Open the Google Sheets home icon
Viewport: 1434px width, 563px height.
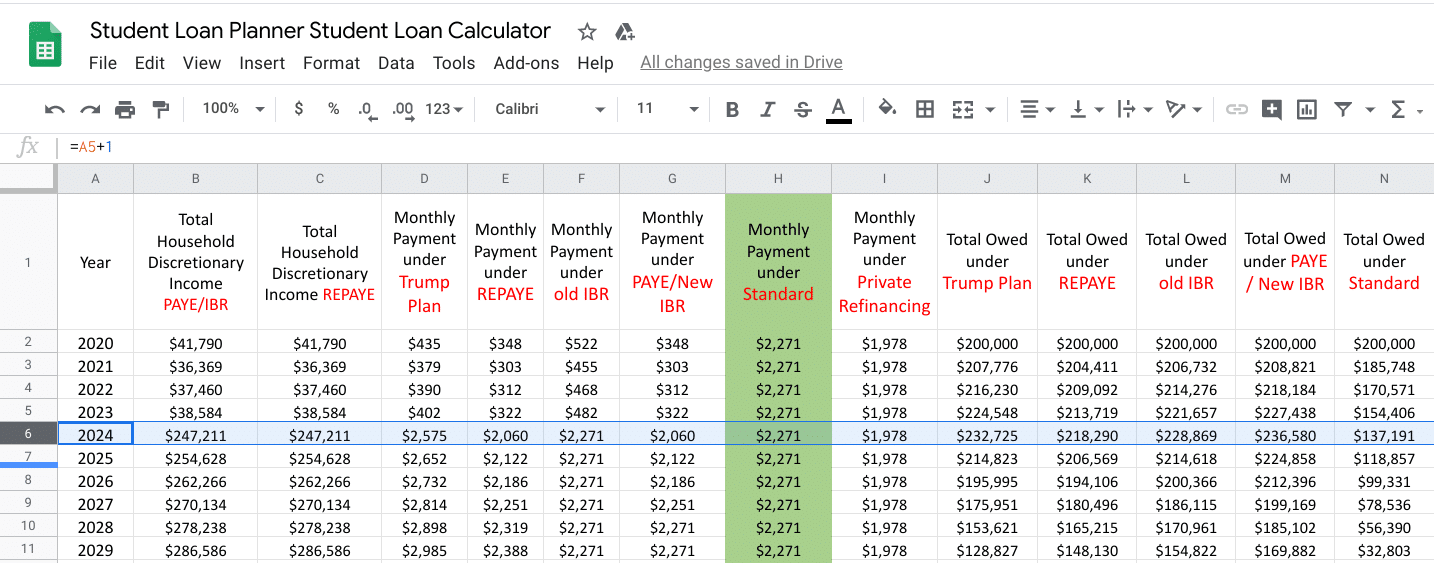coord(45,46)
